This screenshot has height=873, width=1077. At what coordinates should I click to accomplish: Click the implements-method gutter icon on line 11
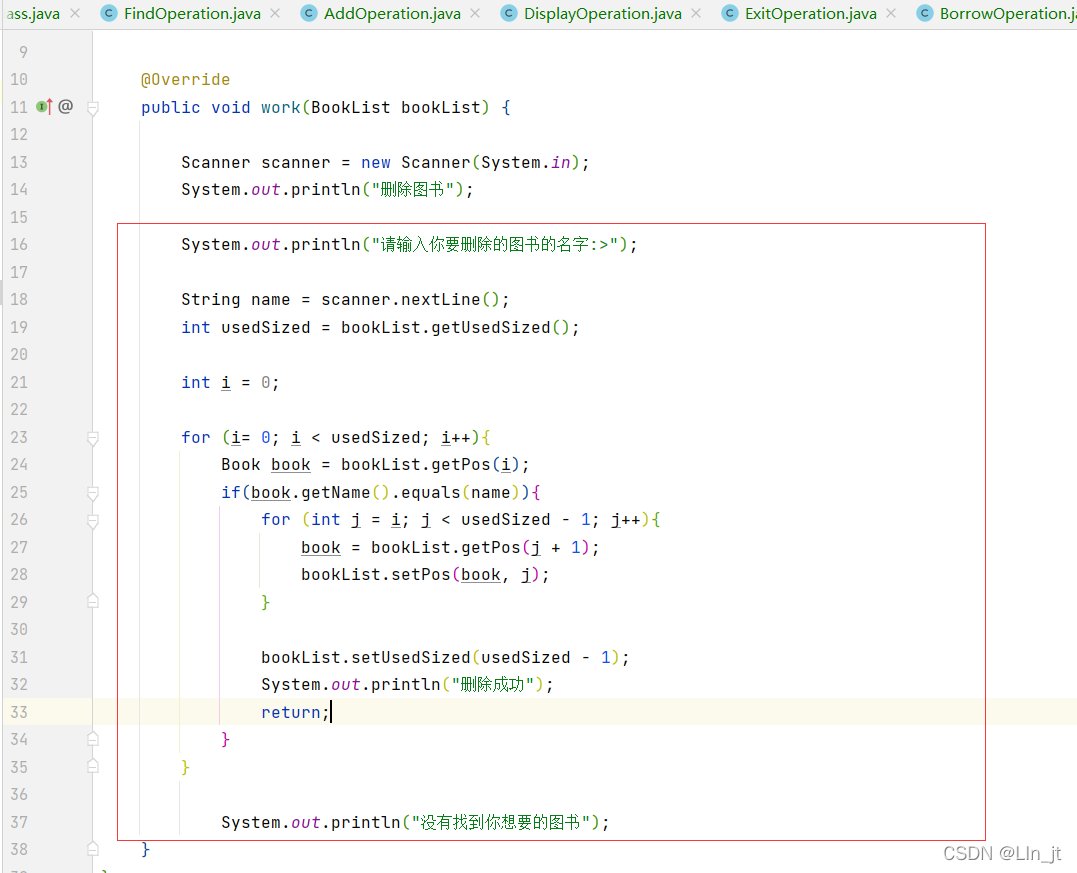pyautogui.click(x=44, y=106)
